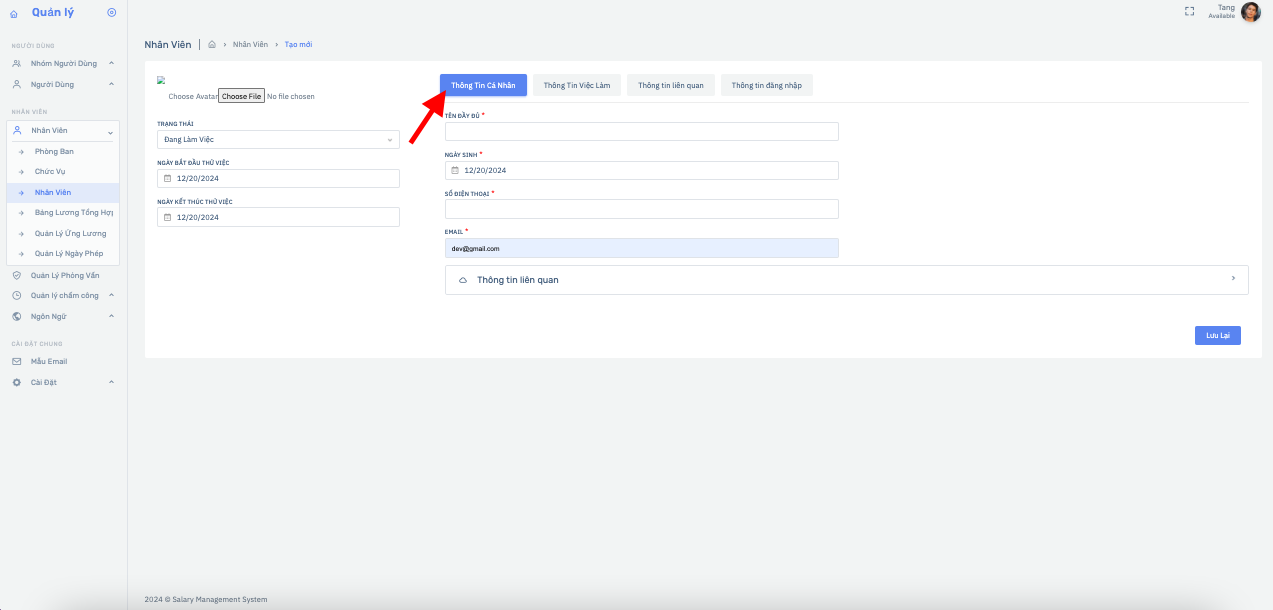The height and width of the screenshot is (610, 1273).
Task: Open the Thông tin đăng nhập tab
Action: point(766,86)
